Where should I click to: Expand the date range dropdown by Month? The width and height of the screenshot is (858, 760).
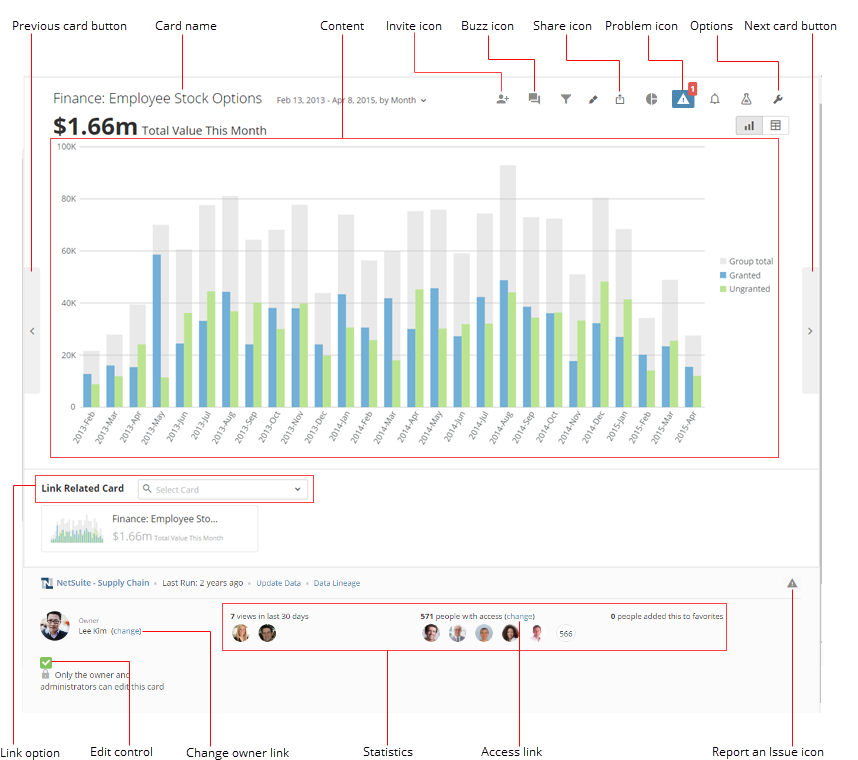pos(352,101)
